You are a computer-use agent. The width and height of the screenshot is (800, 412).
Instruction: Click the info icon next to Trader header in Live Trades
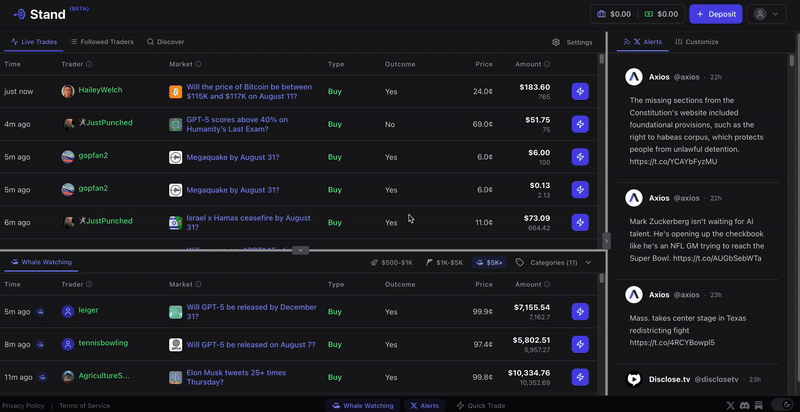(x=89, y=64)
